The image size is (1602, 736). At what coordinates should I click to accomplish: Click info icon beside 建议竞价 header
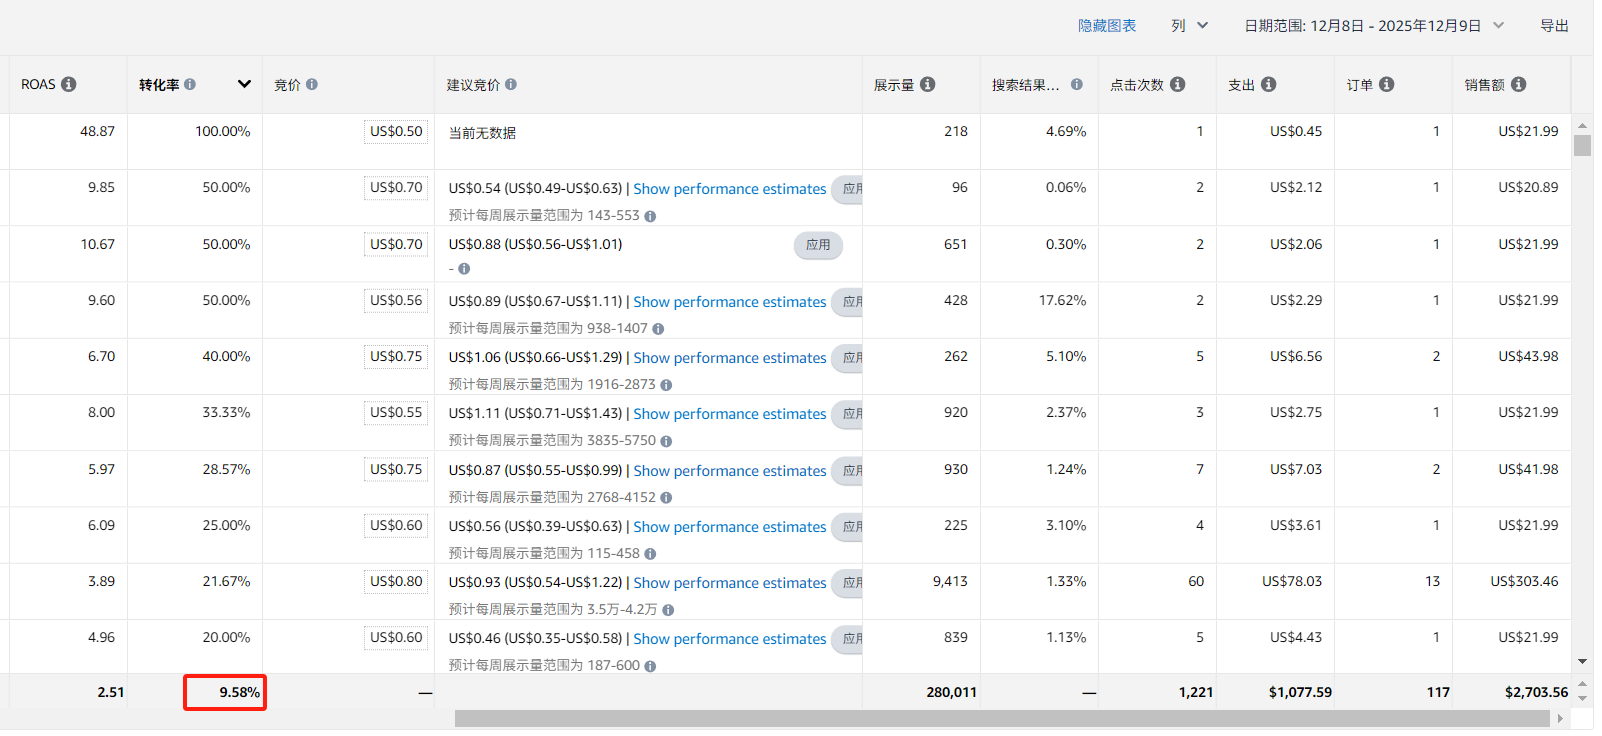(511, 85)
